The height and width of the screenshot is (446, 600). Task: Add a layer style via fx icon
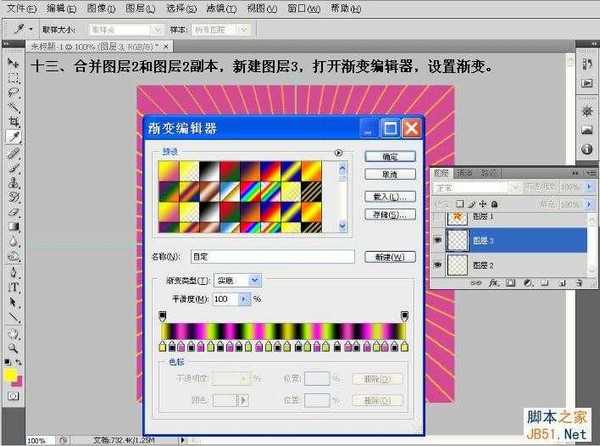tap(494, 283)
